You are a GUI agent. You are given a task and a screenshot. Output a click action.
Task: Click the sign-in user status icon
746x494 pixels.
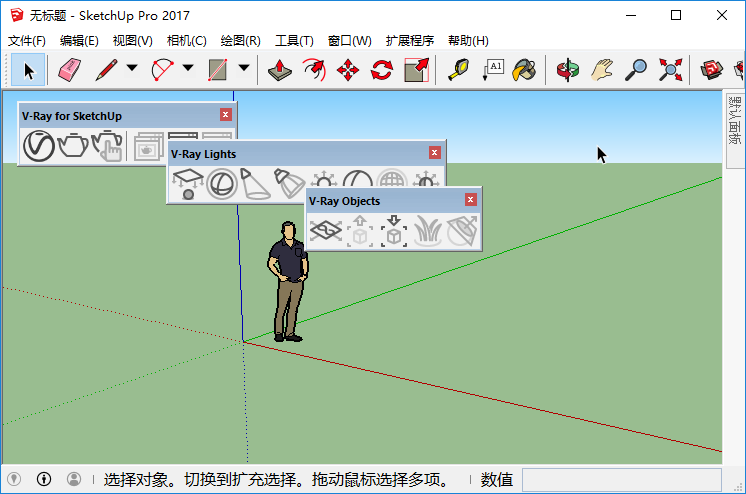point(74,479)
